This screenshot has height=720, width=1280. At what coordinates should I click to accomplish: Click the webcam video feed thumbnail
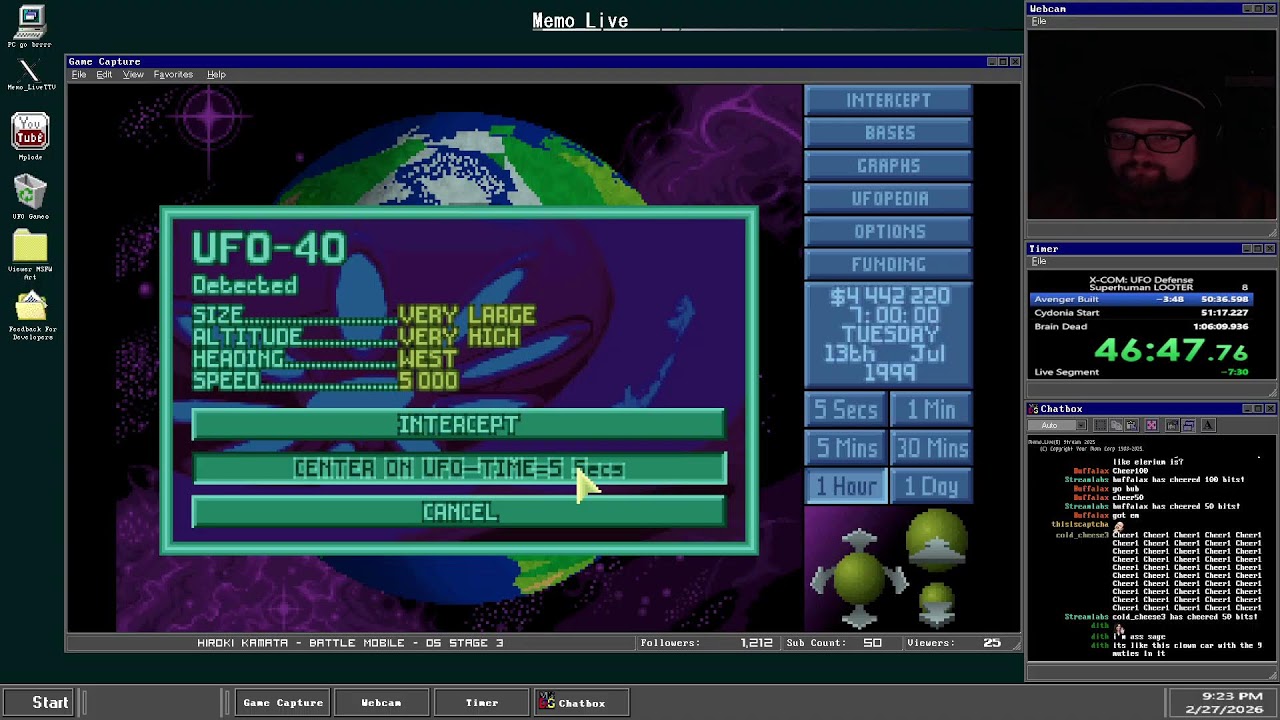tap(1151, 123)
